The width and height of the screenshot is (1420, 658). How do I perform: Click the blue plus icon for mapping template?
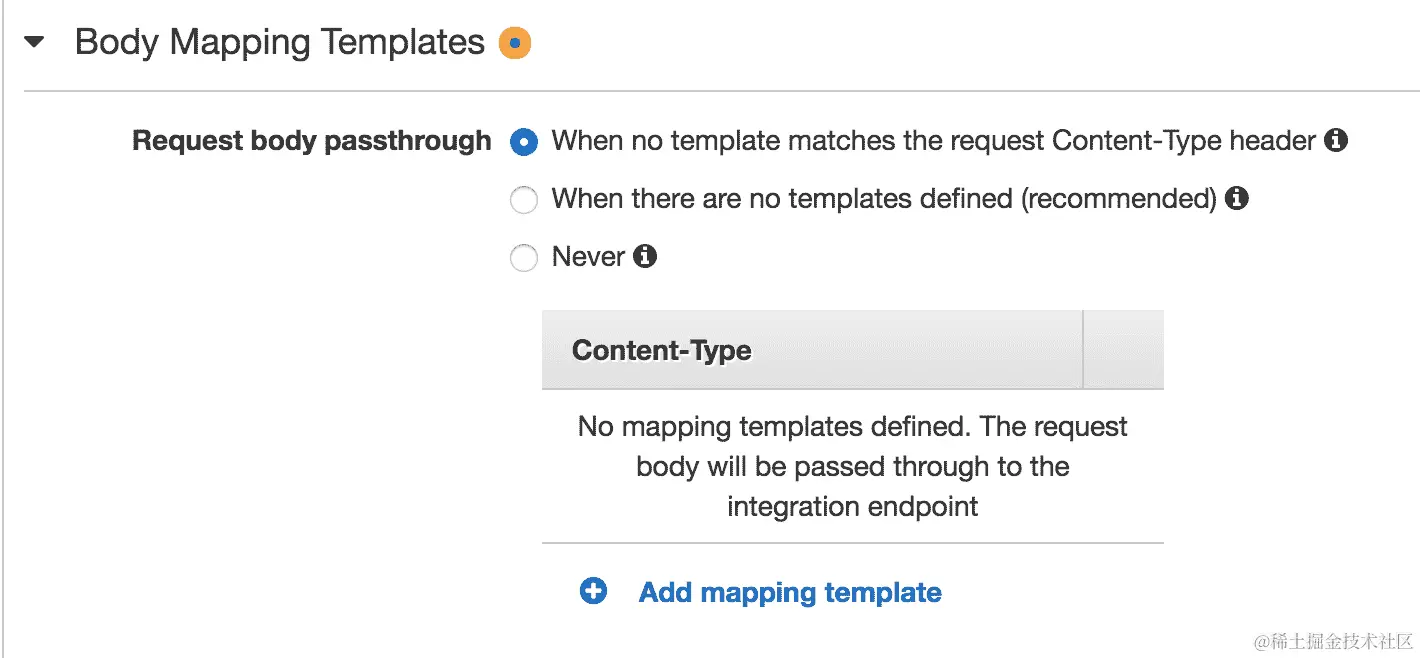(x=593, y=592)
